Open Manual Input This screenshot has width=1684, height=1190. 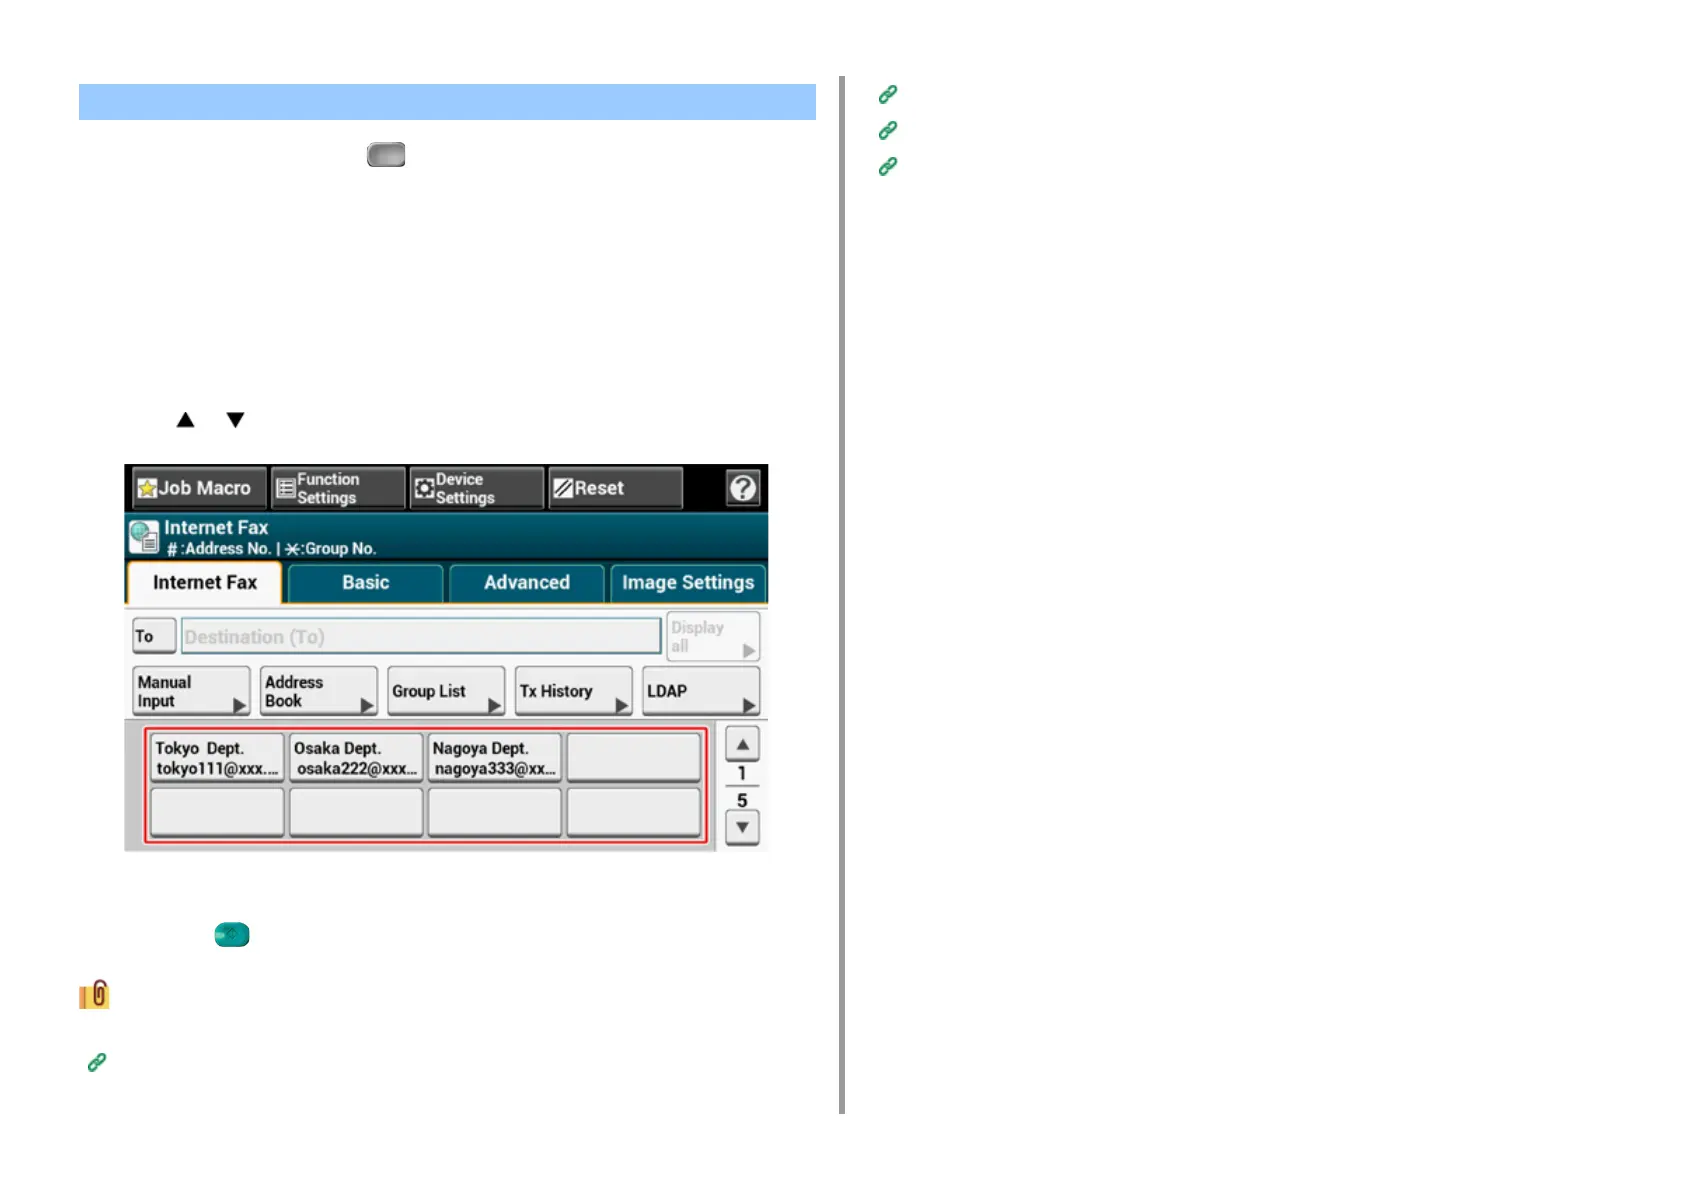(191, 691)
